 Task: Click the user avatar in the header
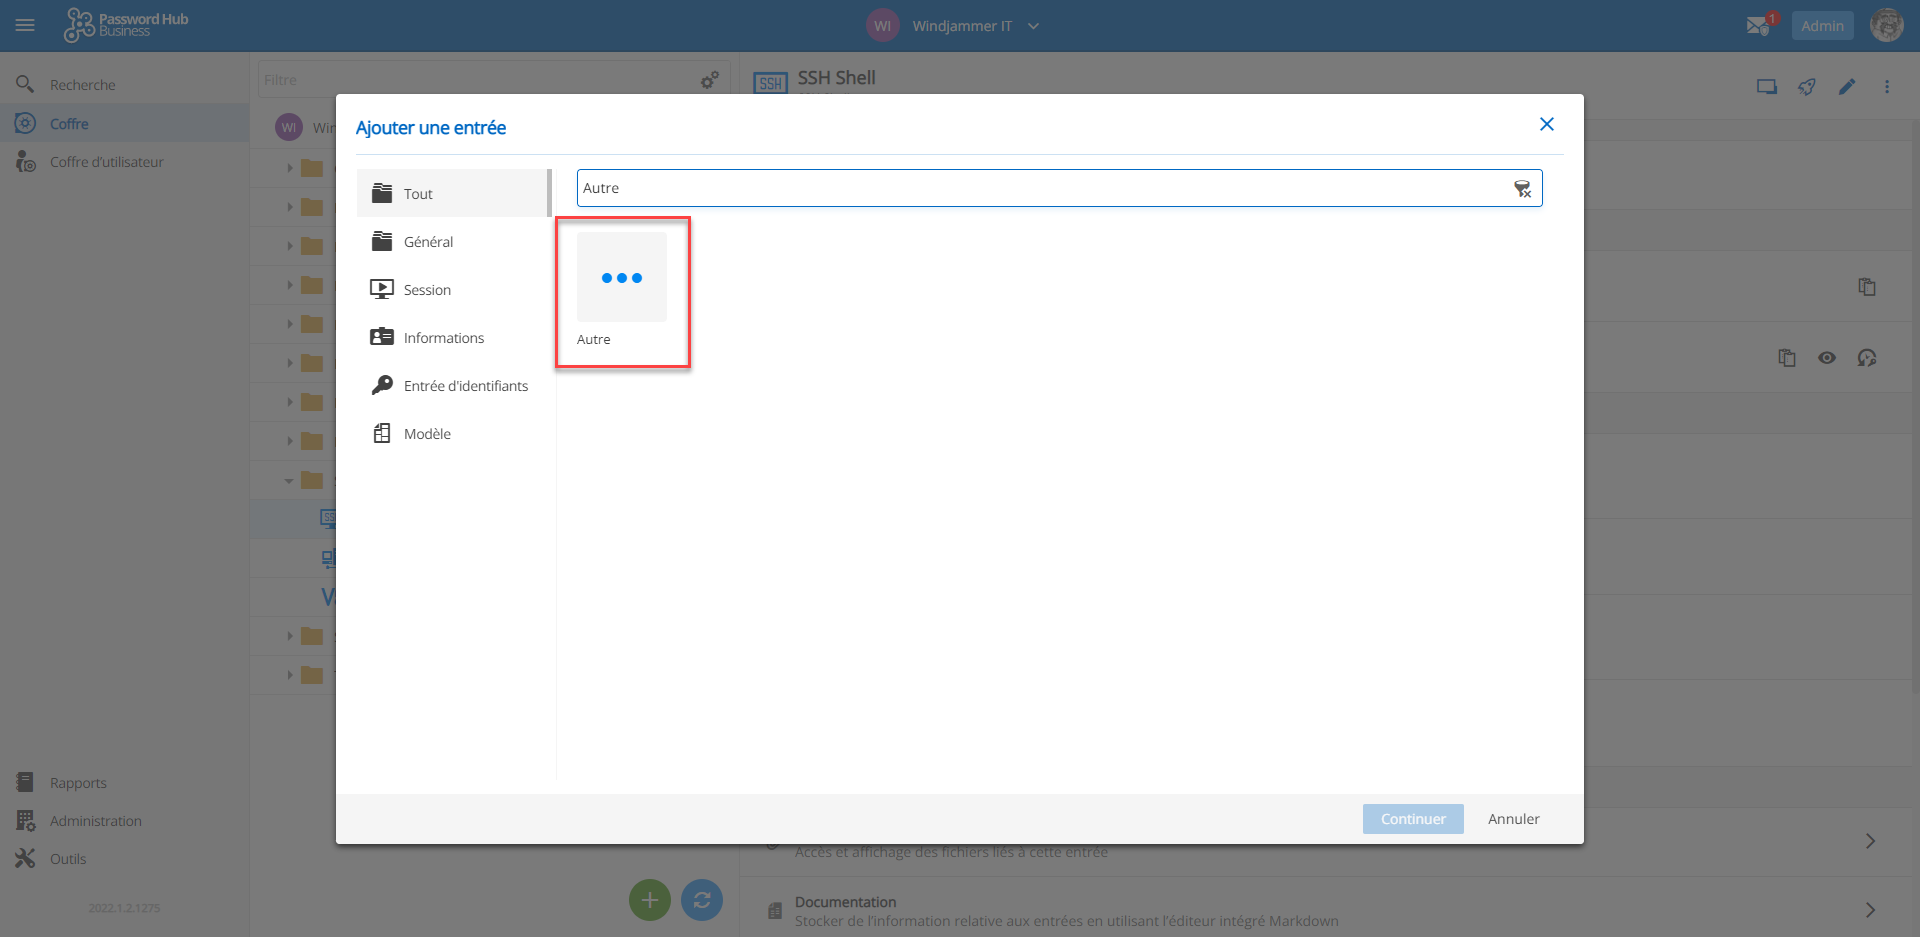[x=1886, y=26]
